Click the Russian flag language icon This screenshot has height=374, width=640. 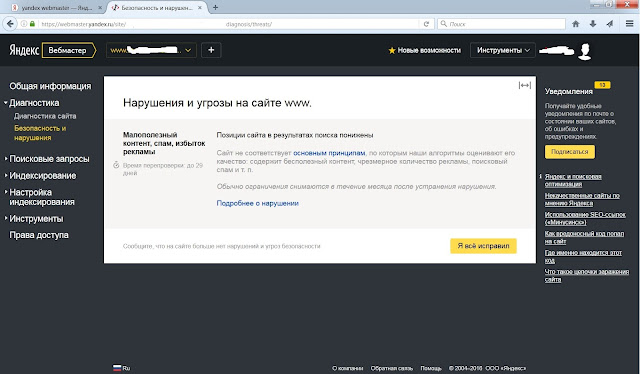[117, 367]
